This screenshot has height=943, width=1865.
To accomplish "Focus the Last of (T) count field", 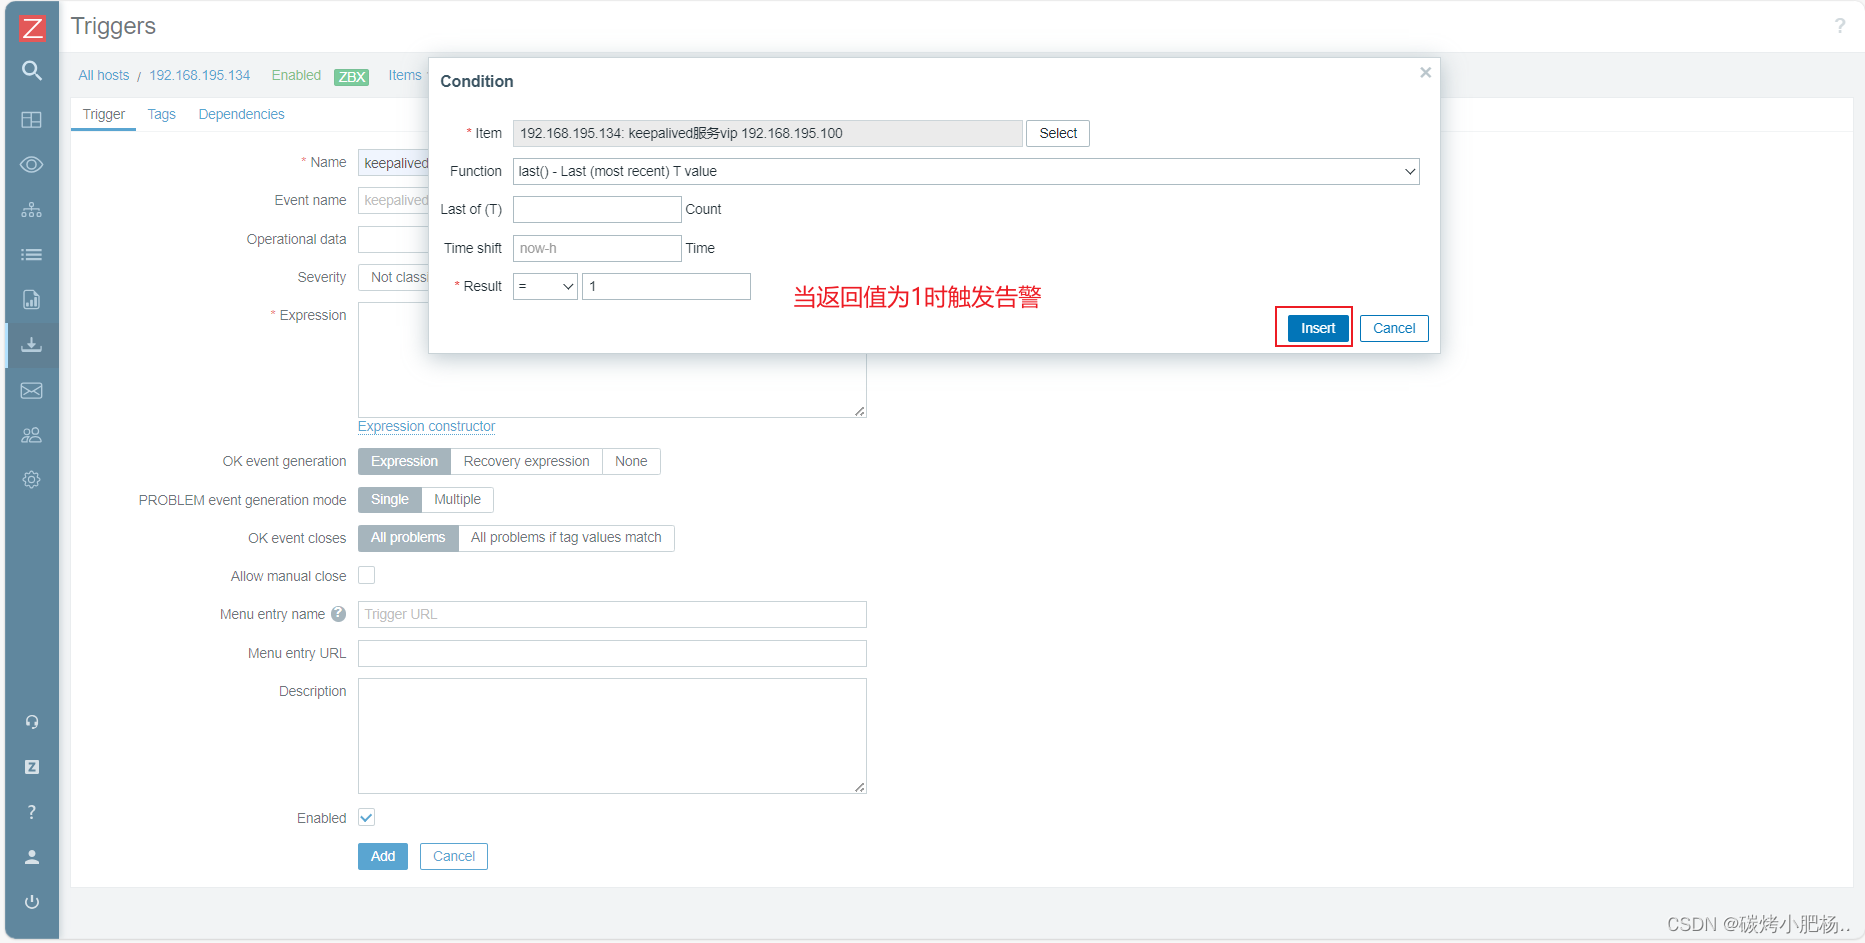I will tap(597, 209).
